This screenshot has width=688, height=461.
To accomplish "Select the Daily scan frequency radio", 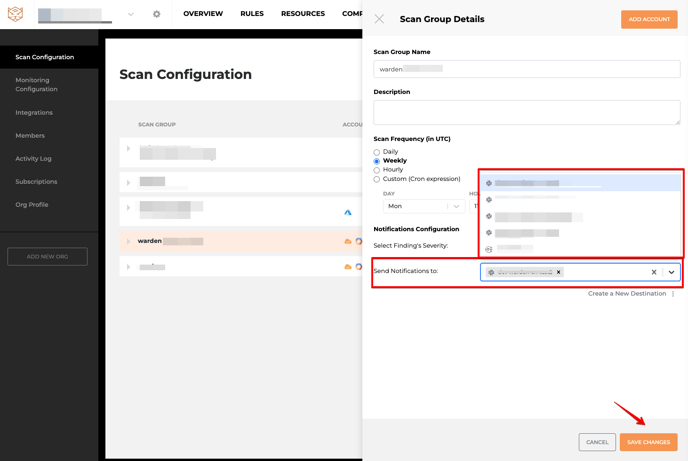I will pyautogui.click(x=376, y=152).
